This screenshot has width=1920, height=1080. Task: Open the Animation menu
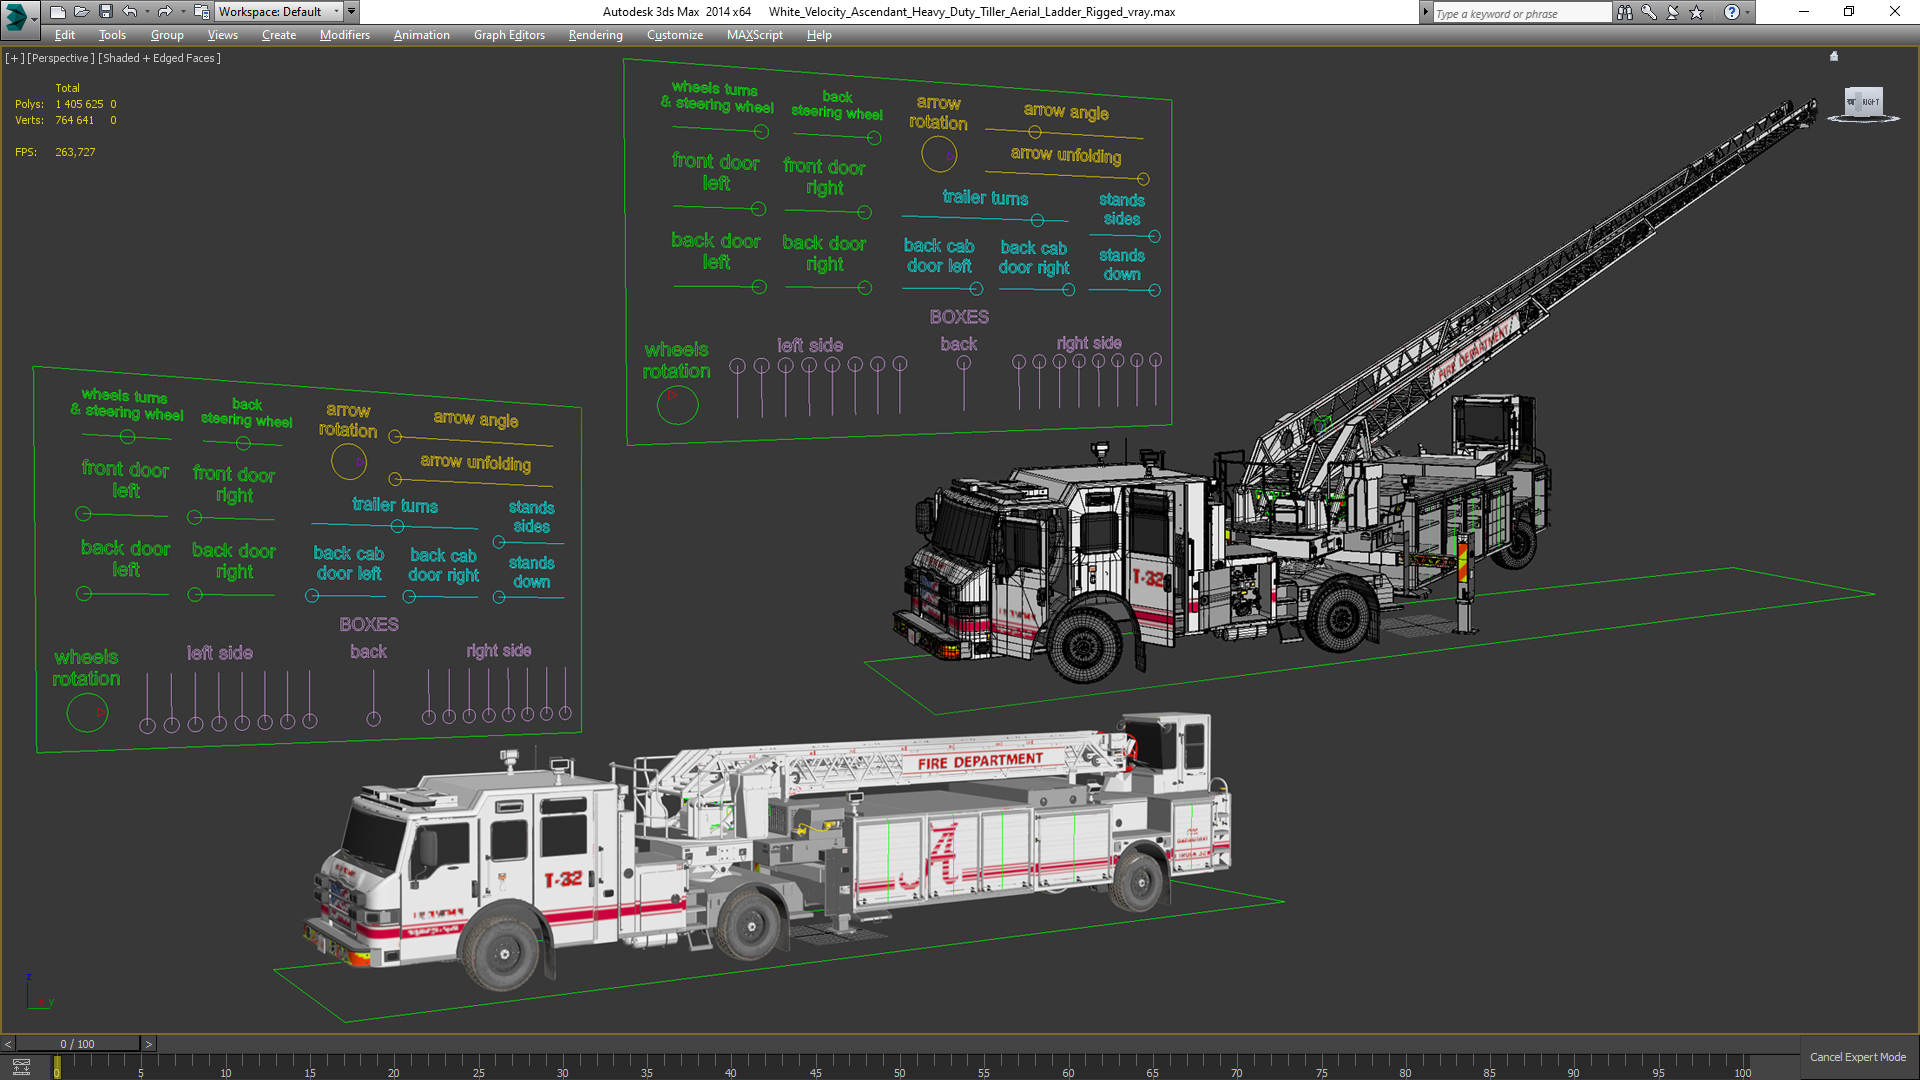(x=421, y=35)
